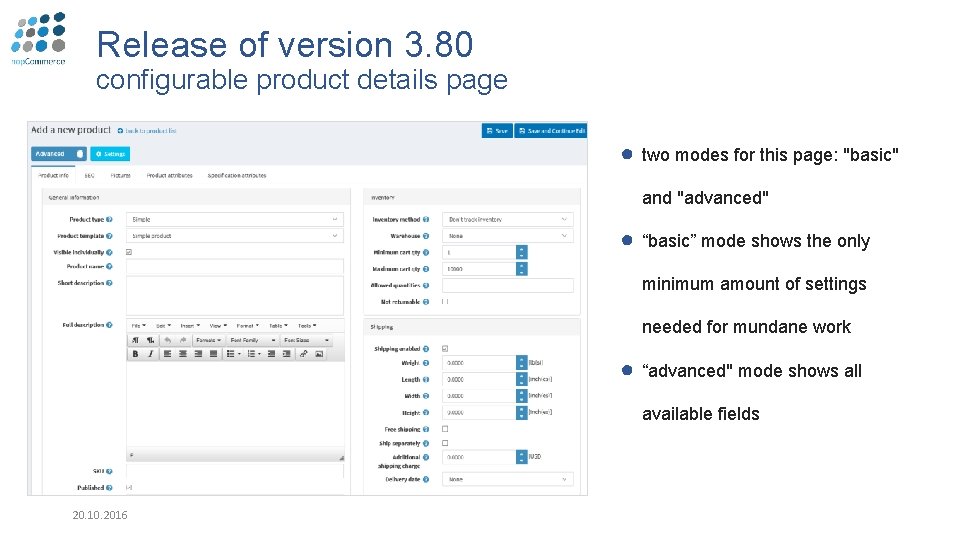The image size is (960, 540).
Task: Open the Warehouse dropdown
Action: pyautogui.click(x=508, y=236)
